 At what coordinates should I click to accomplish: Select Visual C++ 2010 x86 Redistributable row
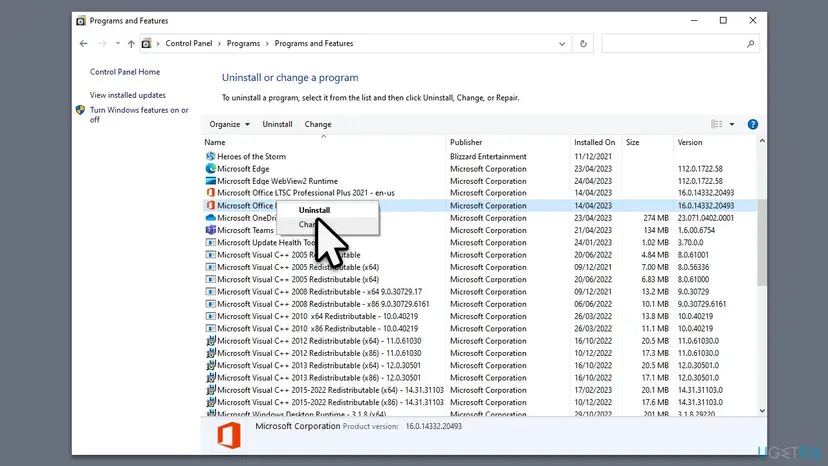click(479, 329)
